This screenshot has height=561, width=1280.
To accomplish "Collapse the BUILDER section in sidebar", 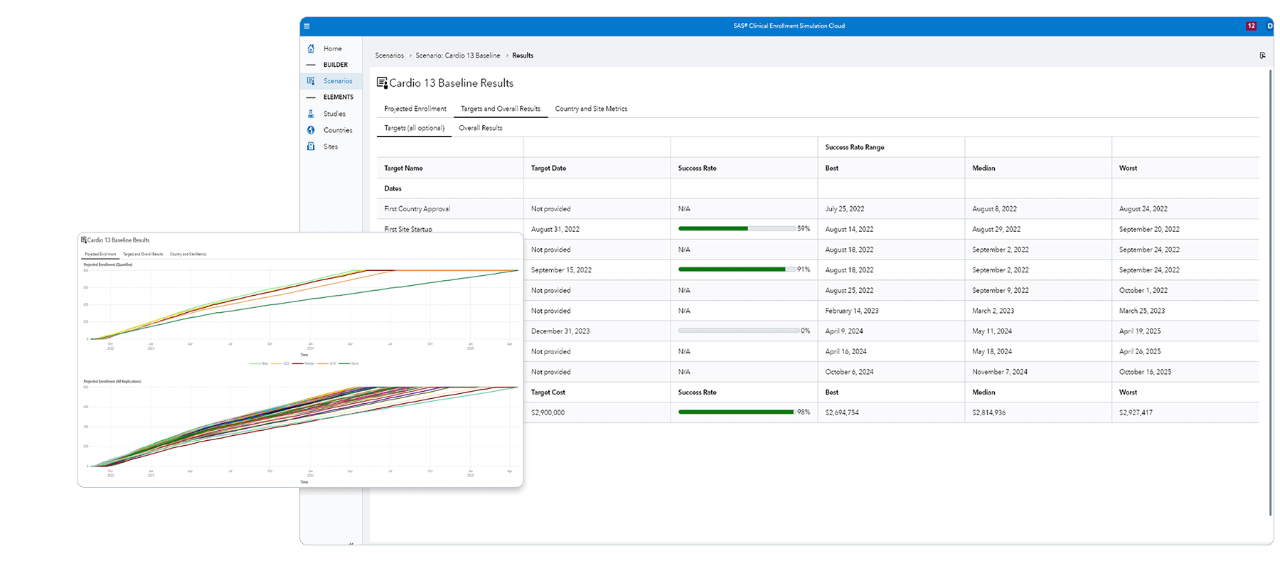I will pos(311,65).
